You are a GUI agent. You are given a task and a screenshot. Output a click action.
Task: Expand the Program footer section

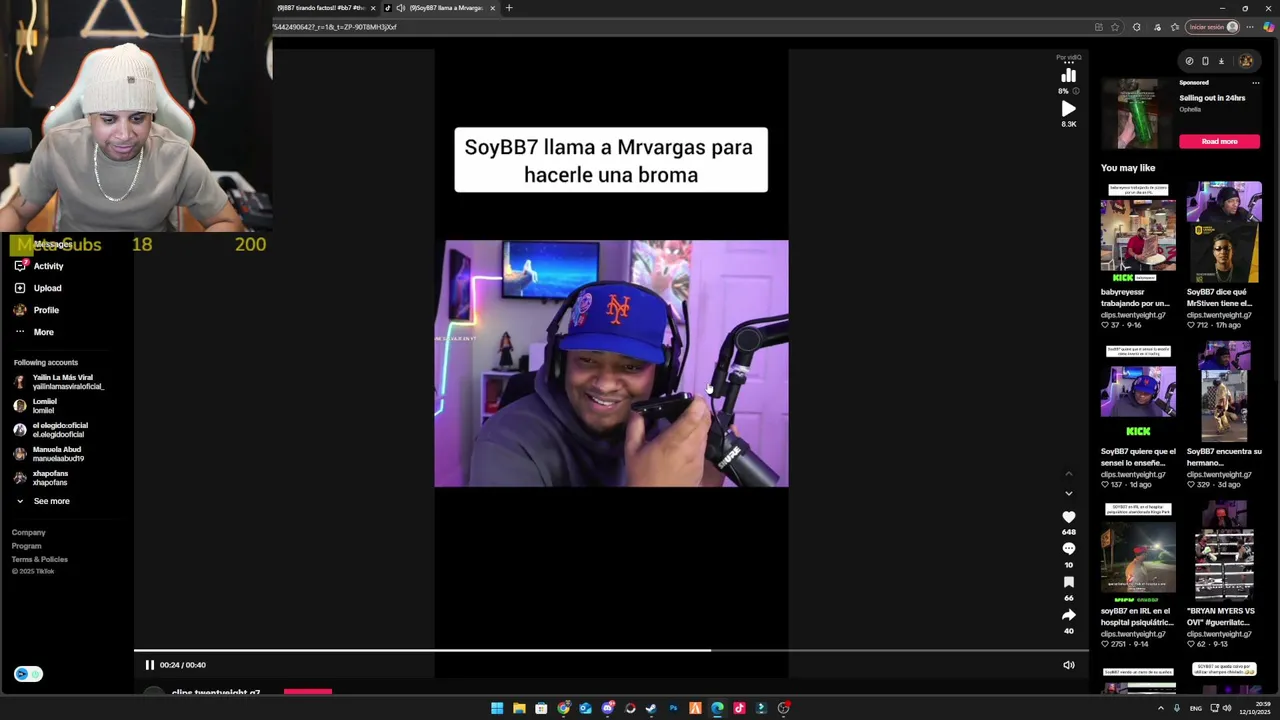point(27,546)
